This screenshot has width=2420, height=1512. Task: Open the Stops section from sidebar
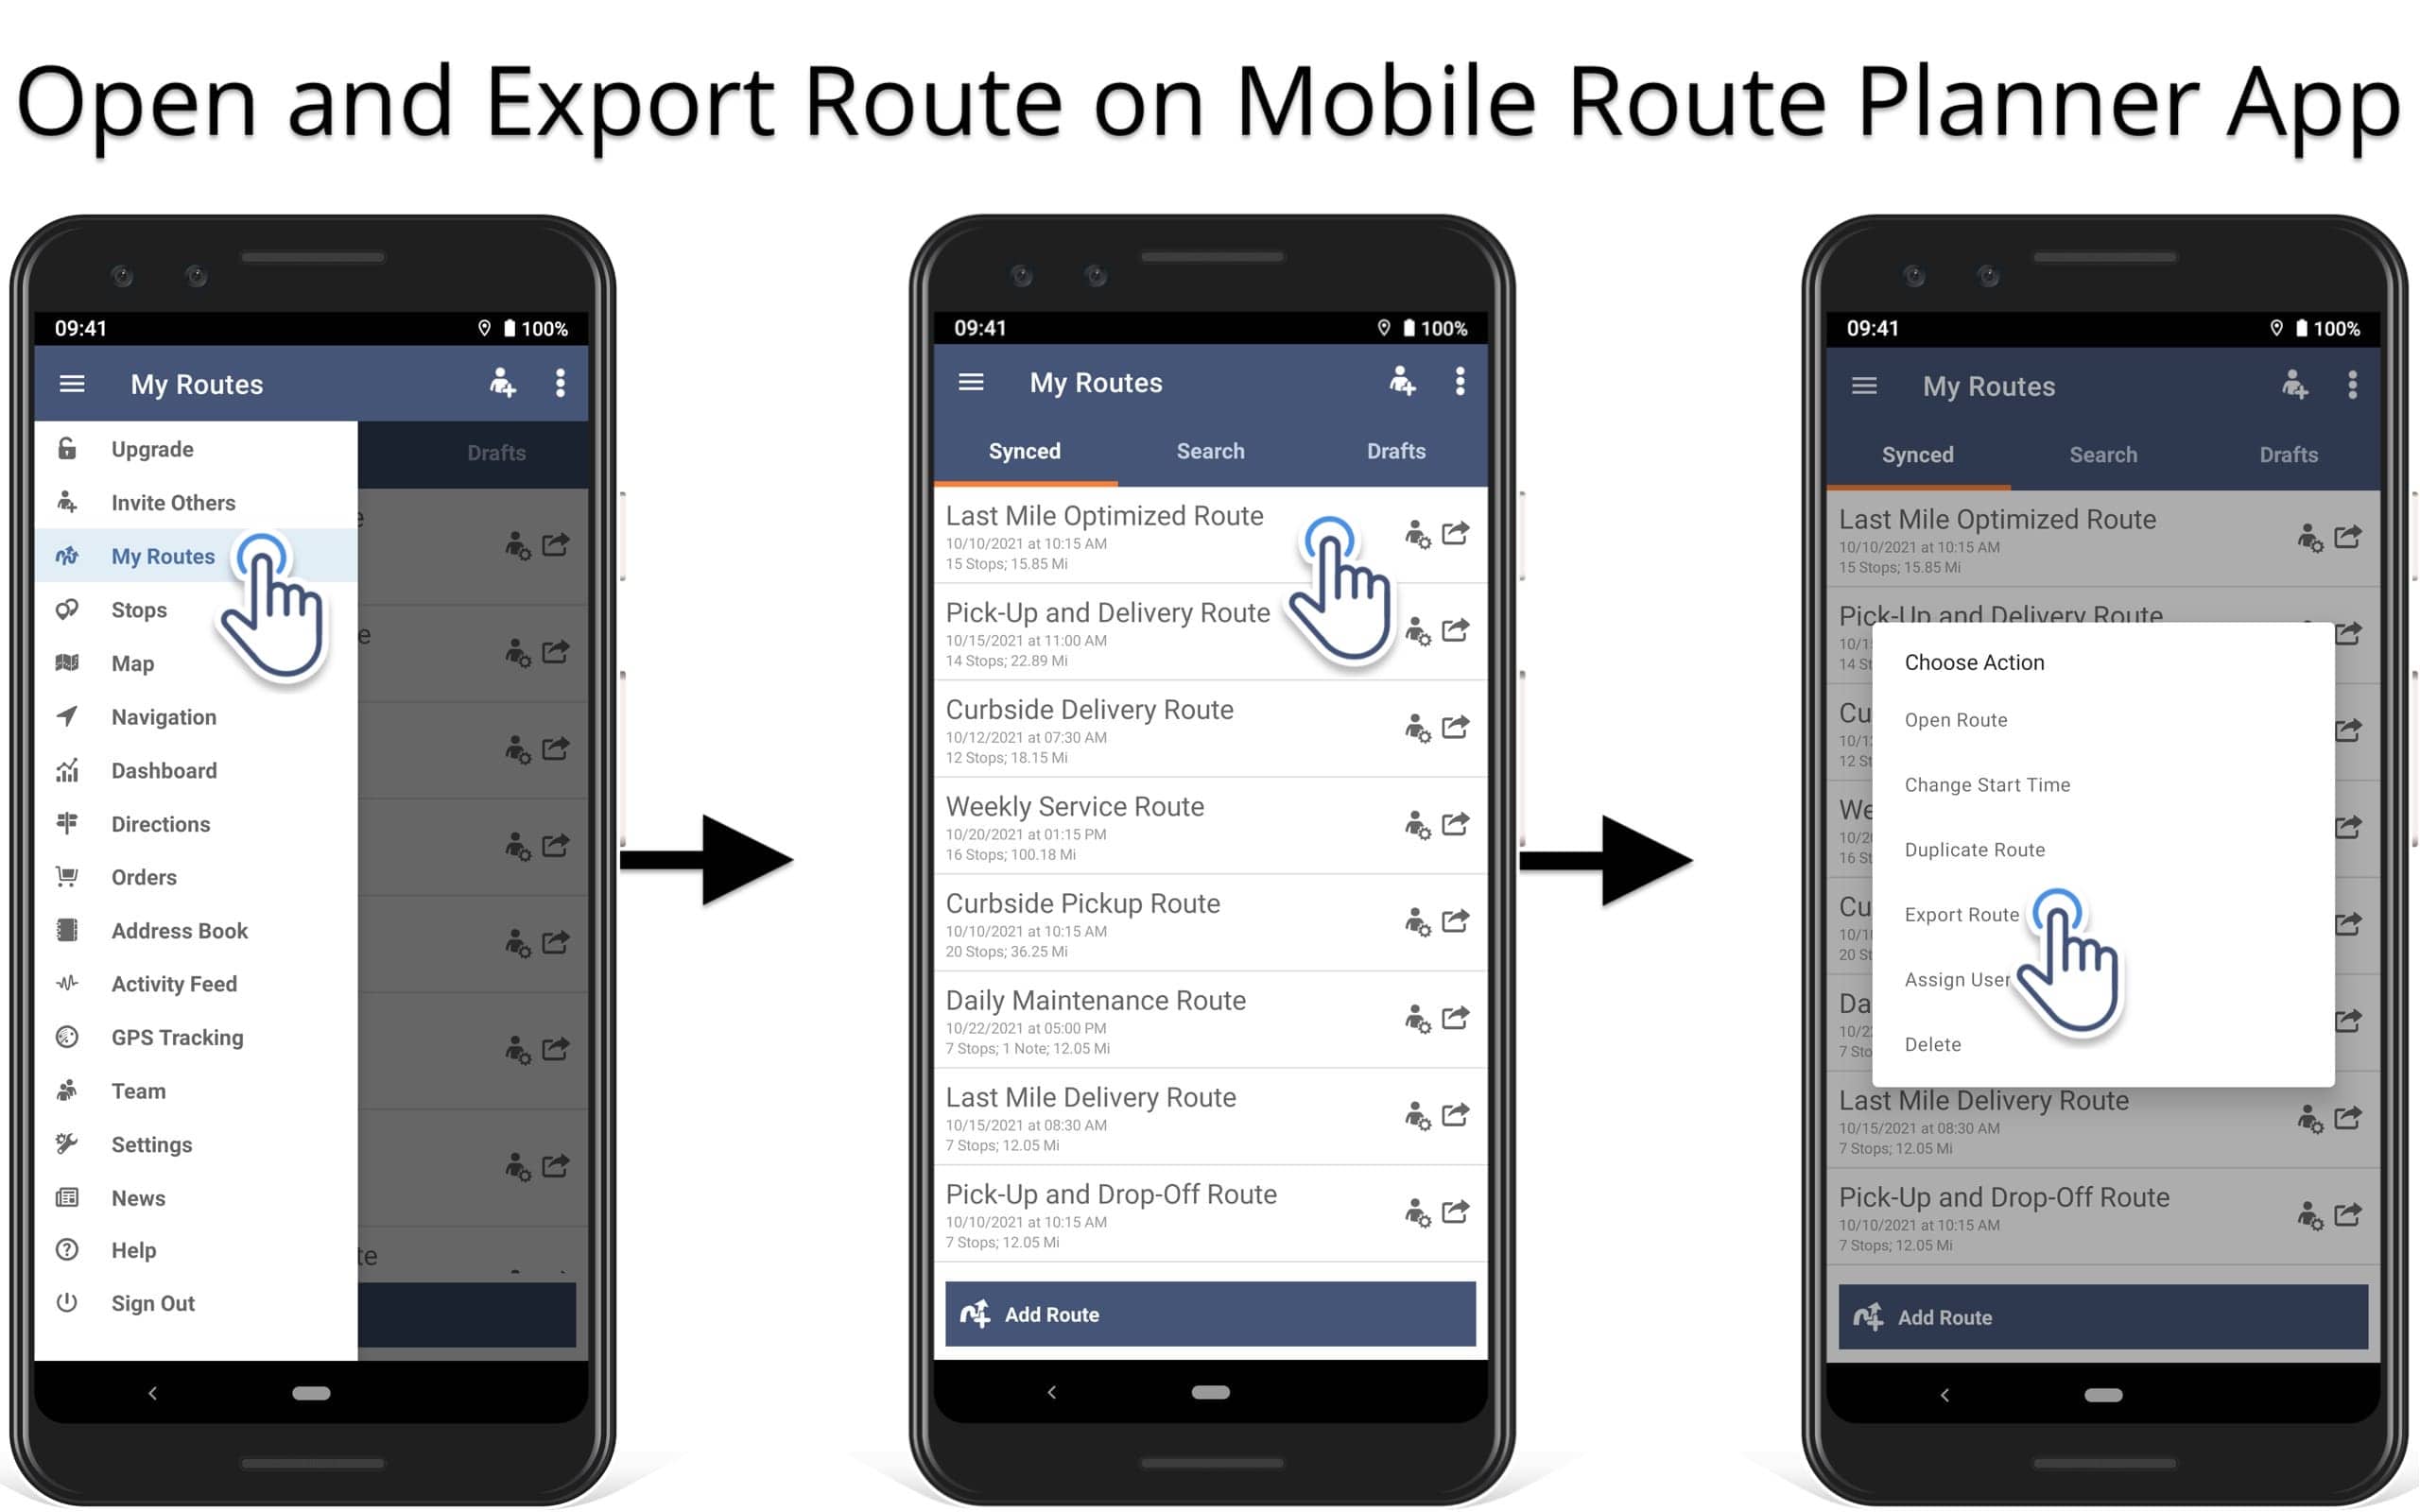pyautogui.click(x=139, y=608)
